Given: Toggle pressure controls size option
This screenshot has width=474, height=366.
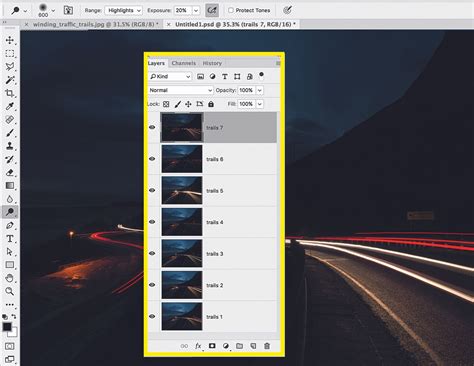Looking at the screenshot, I should 287,10.
